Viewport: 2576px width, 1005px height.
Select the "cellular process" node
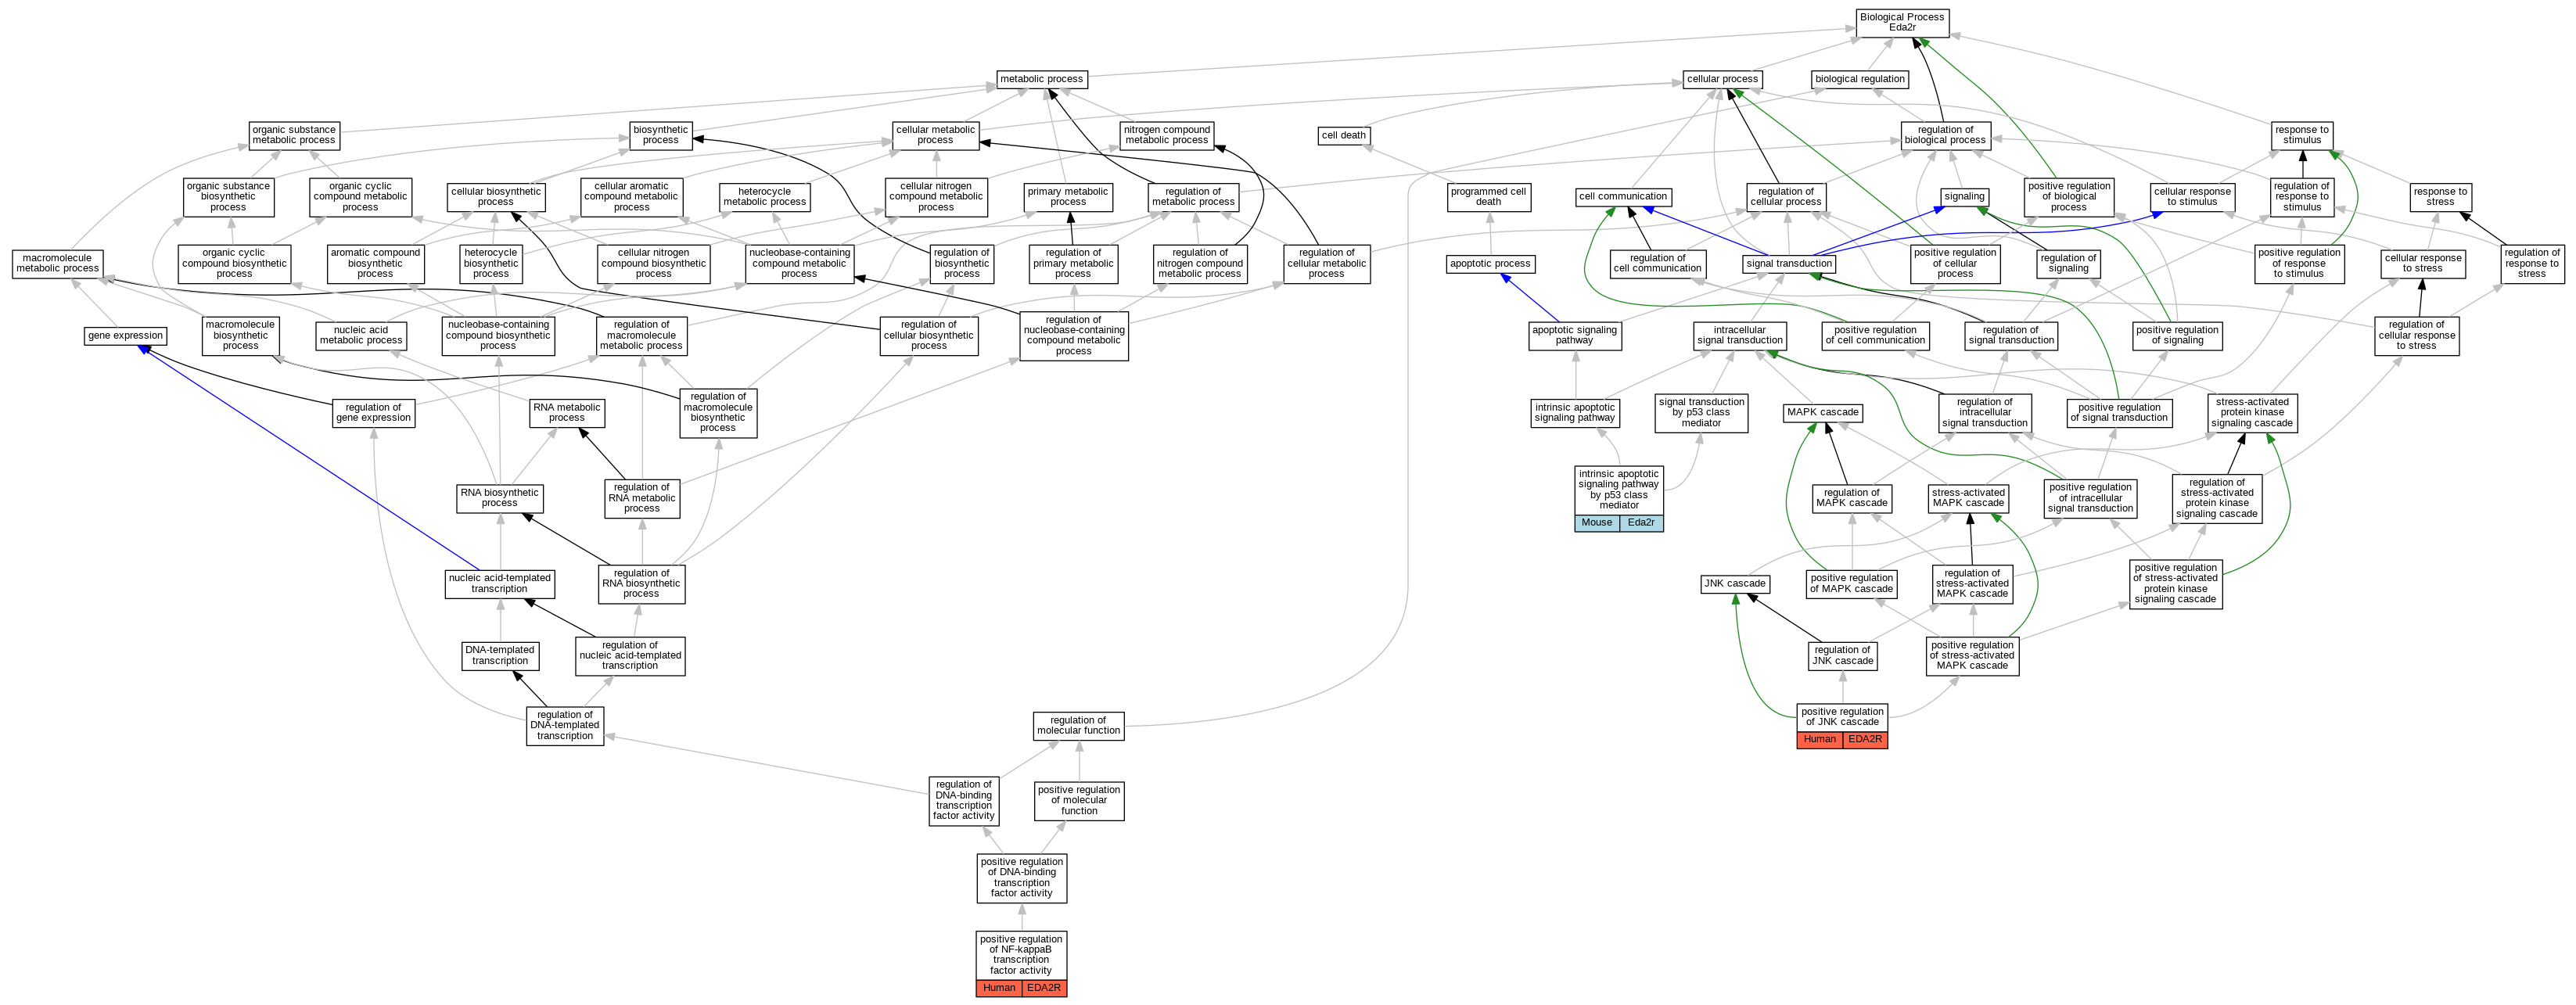click(x=1722, y=79)
